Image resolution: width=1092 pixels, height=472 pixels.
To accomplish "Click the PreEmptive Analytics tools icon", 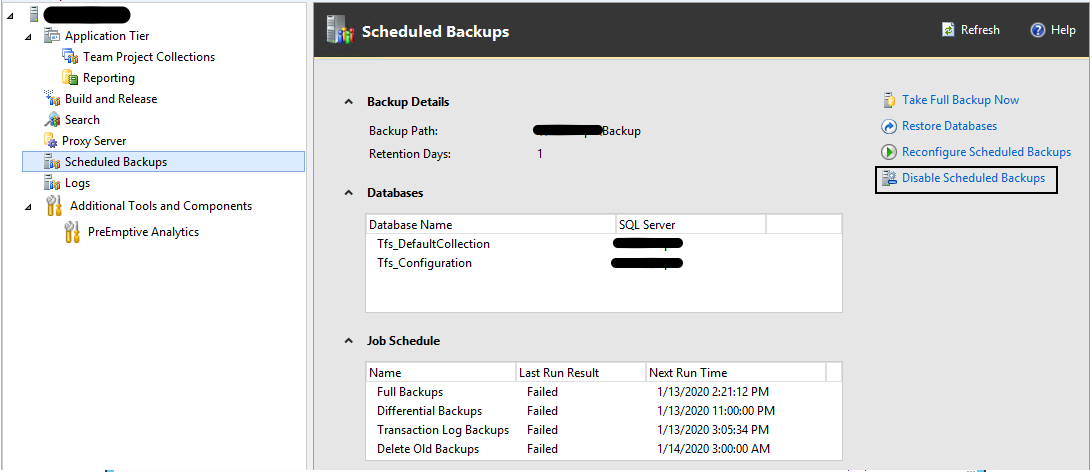I will (72, 232).
